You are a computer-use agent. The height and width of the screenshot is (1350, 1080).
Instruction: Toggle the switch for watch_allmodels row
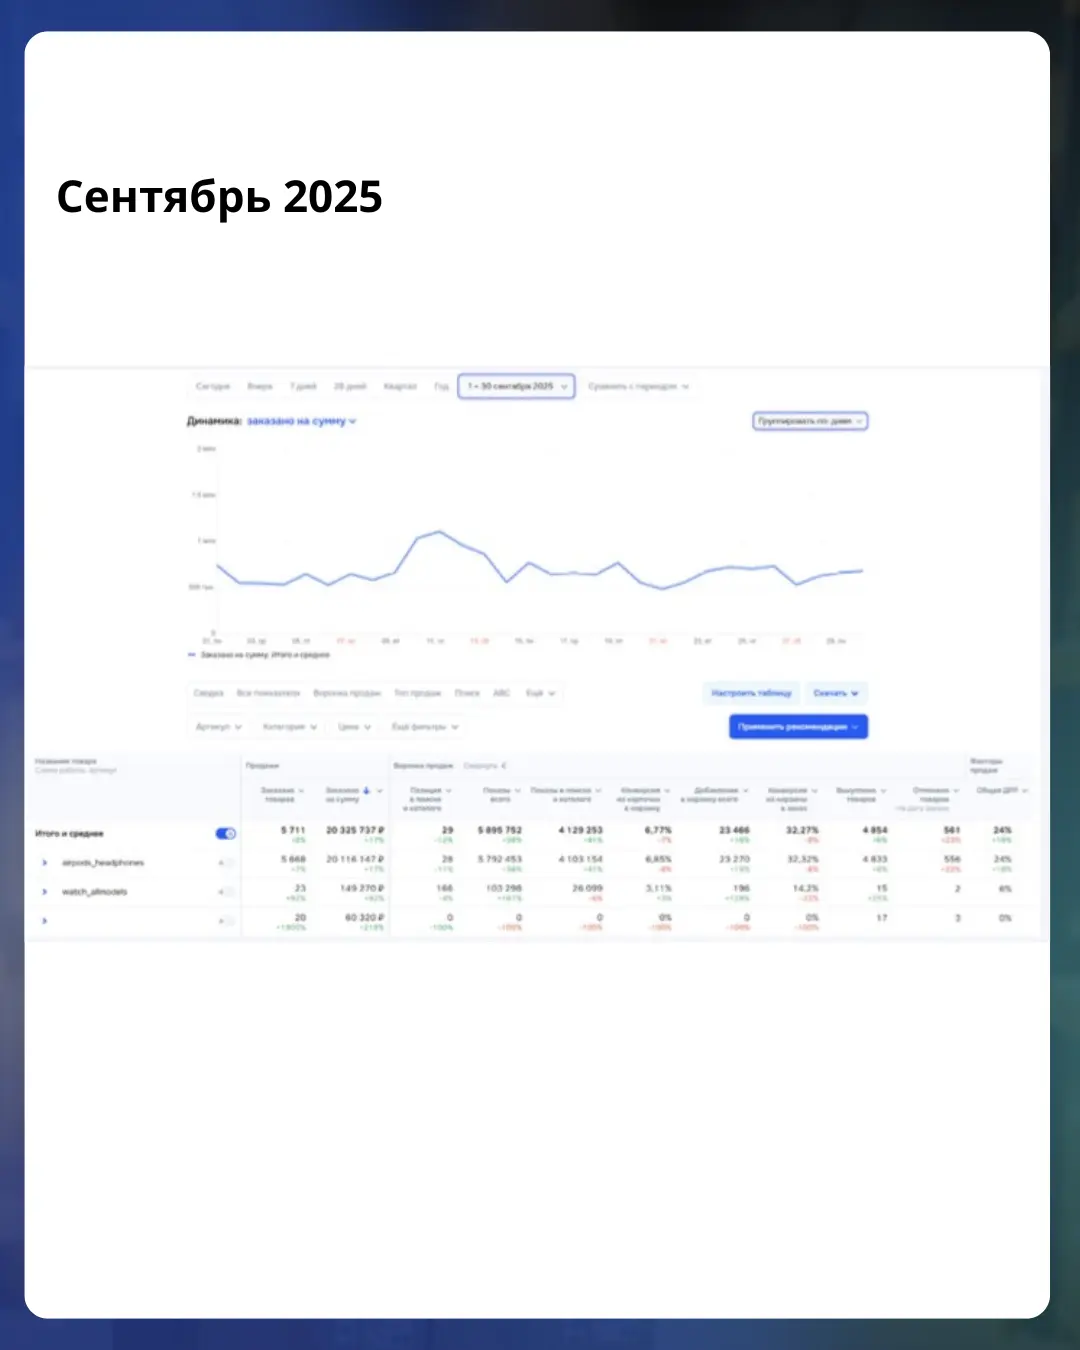coord(227,891)
